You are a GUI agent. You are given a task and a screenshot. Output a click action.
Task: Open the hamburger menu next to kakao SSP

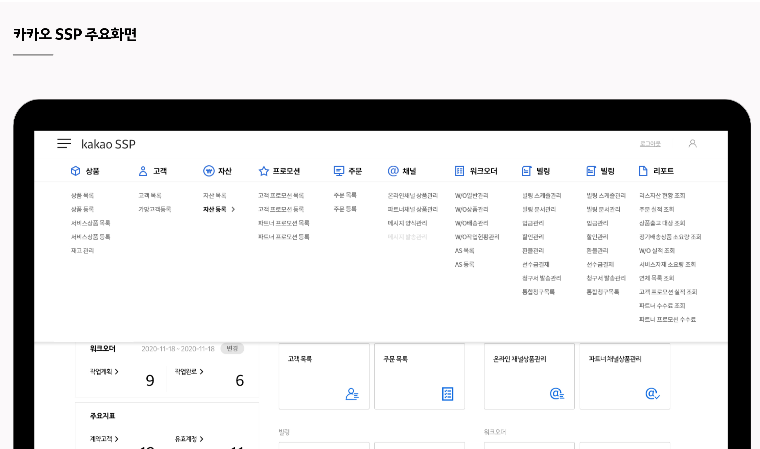64,144
